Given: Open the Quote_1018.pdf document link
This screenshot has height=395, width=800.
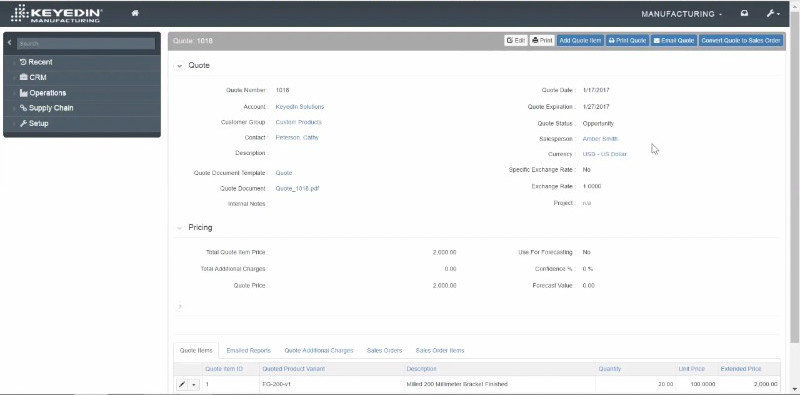Looking at the screenshot, I should click(x=297, y=188).
